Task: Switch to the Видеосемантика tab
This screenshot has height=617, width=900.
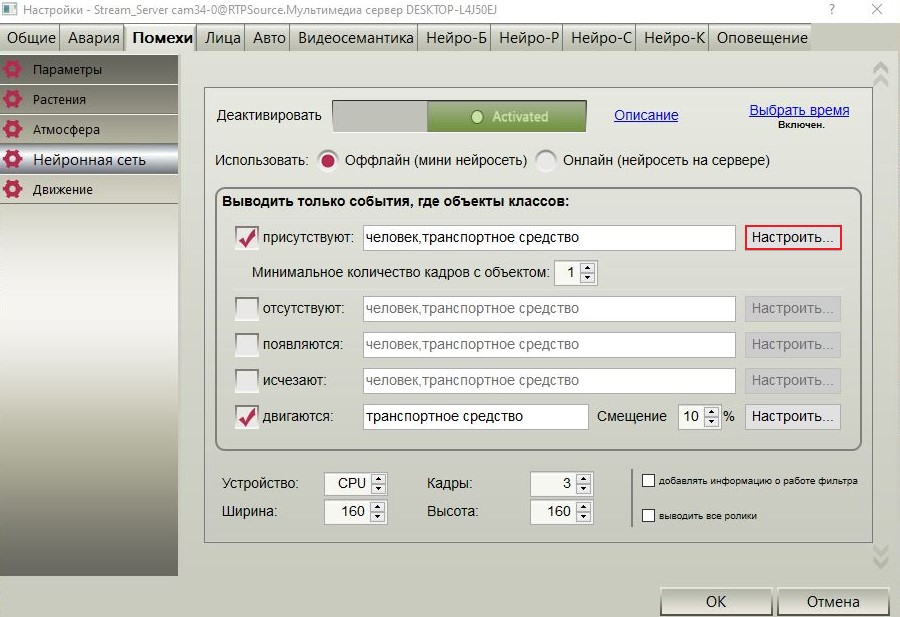Action: coord(356,38)
